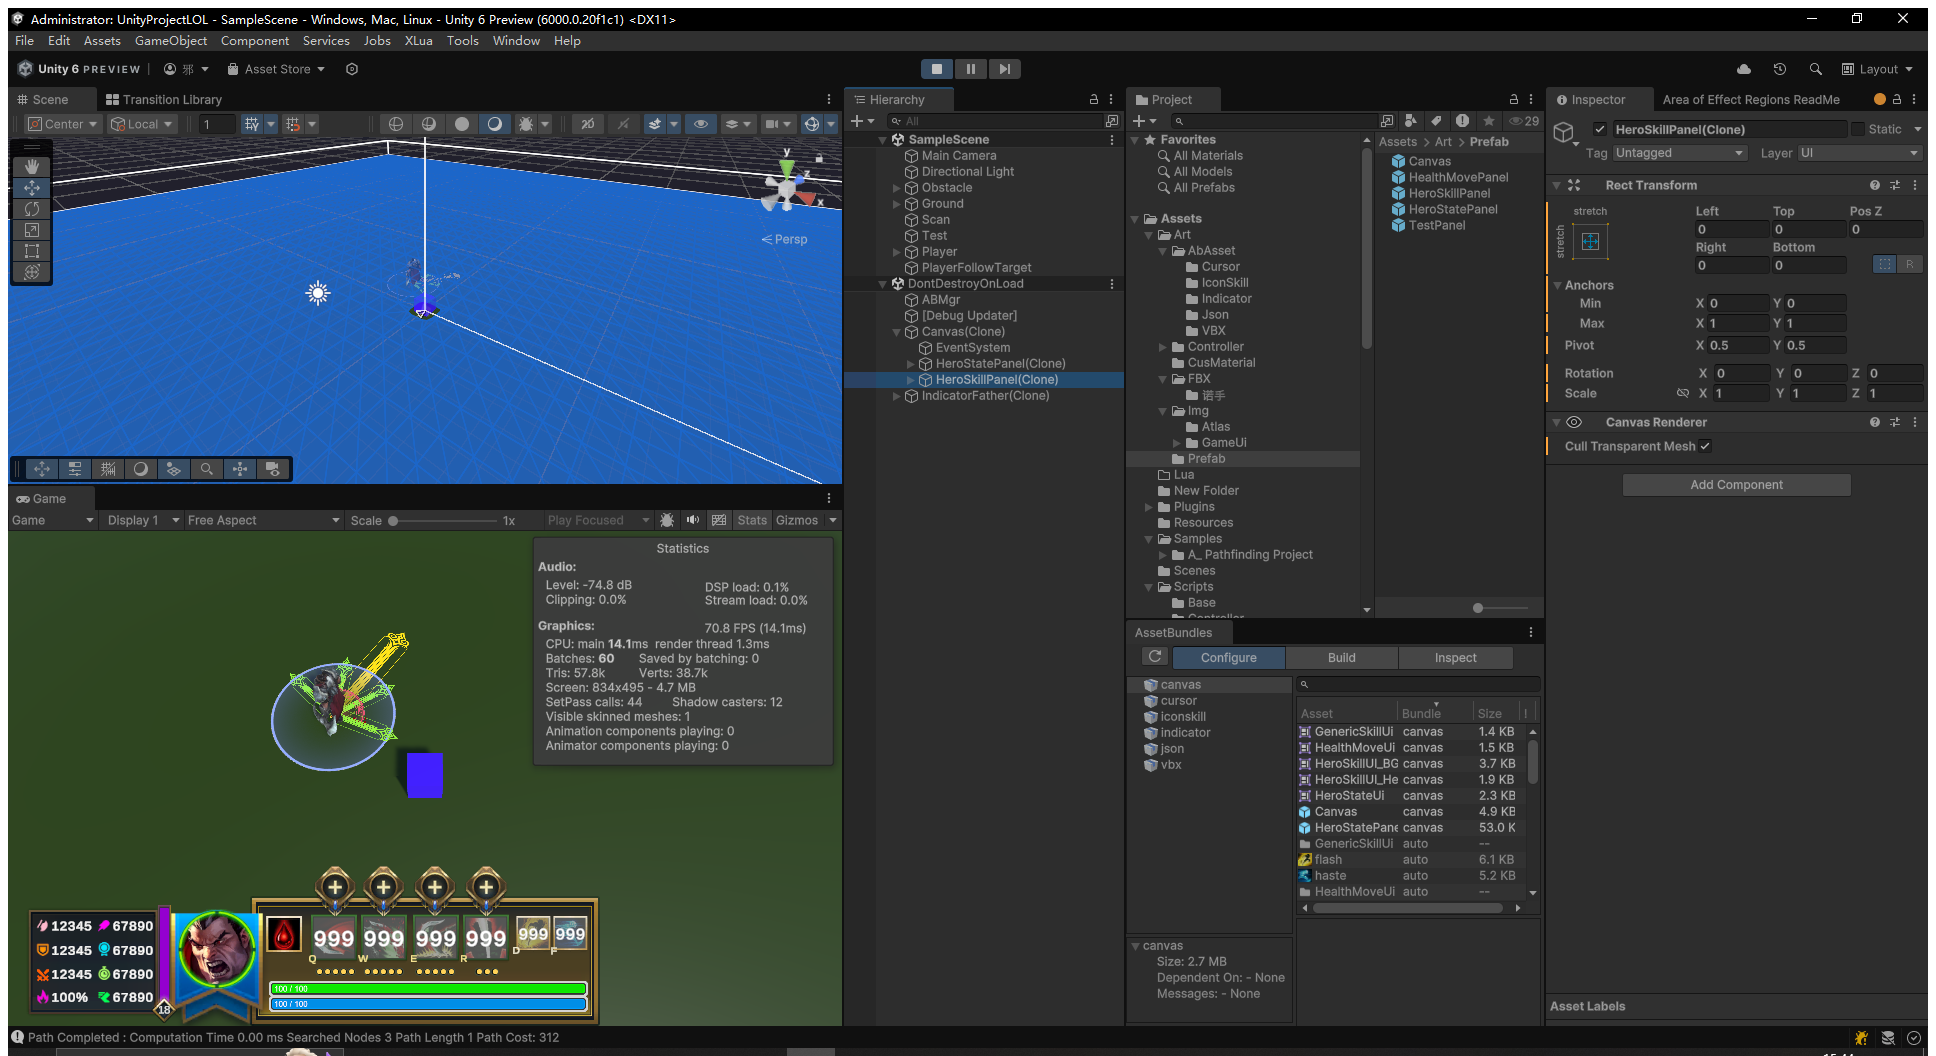Switch to the Inspect tab in AssetBundles
The width and height of the screenshot is (1936, 1056).
click(1455, 657)
